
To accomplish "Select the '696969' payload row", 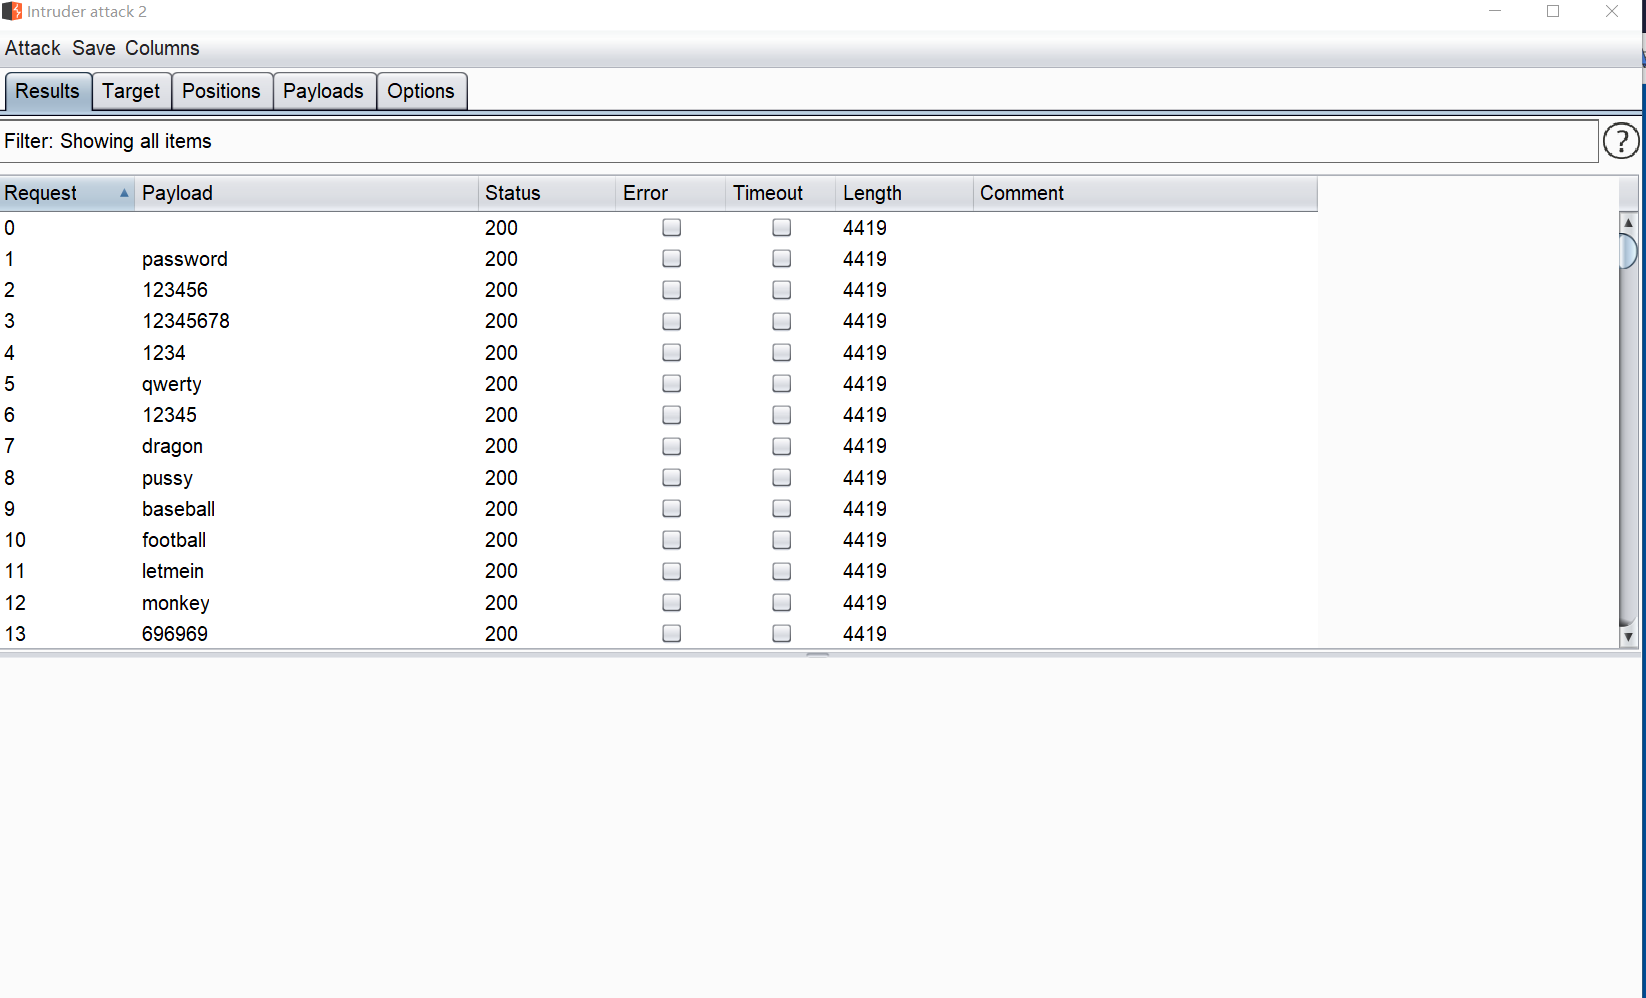I will (658, 634).
